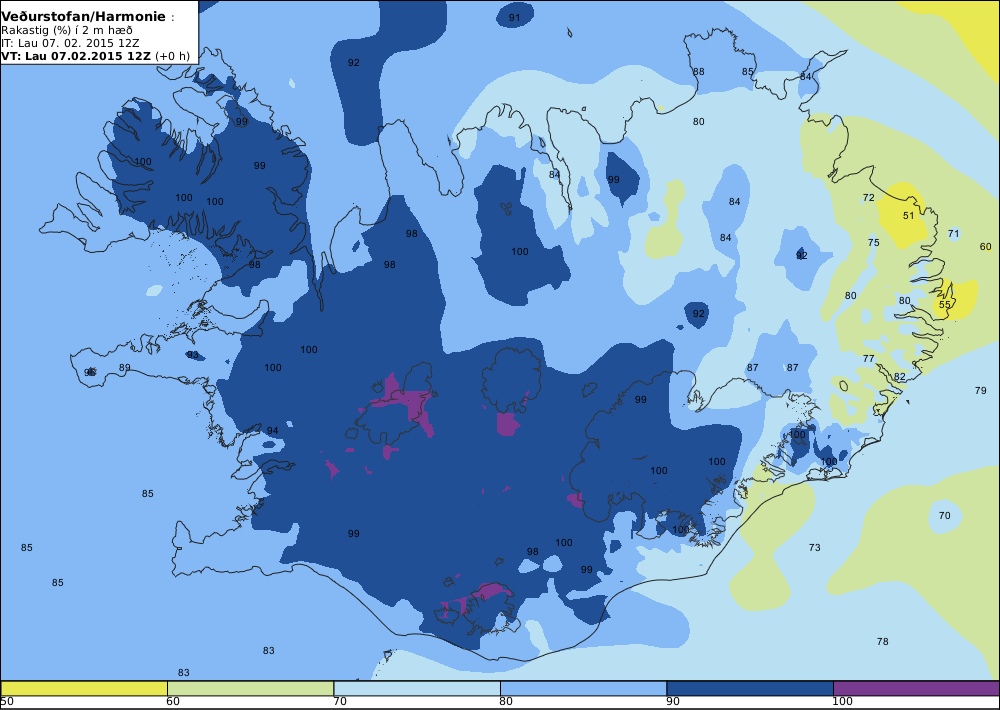This screenshot has width=1000, height=710.
Task: Click the "50" label under the legend bar
Action: click(7, 702)
